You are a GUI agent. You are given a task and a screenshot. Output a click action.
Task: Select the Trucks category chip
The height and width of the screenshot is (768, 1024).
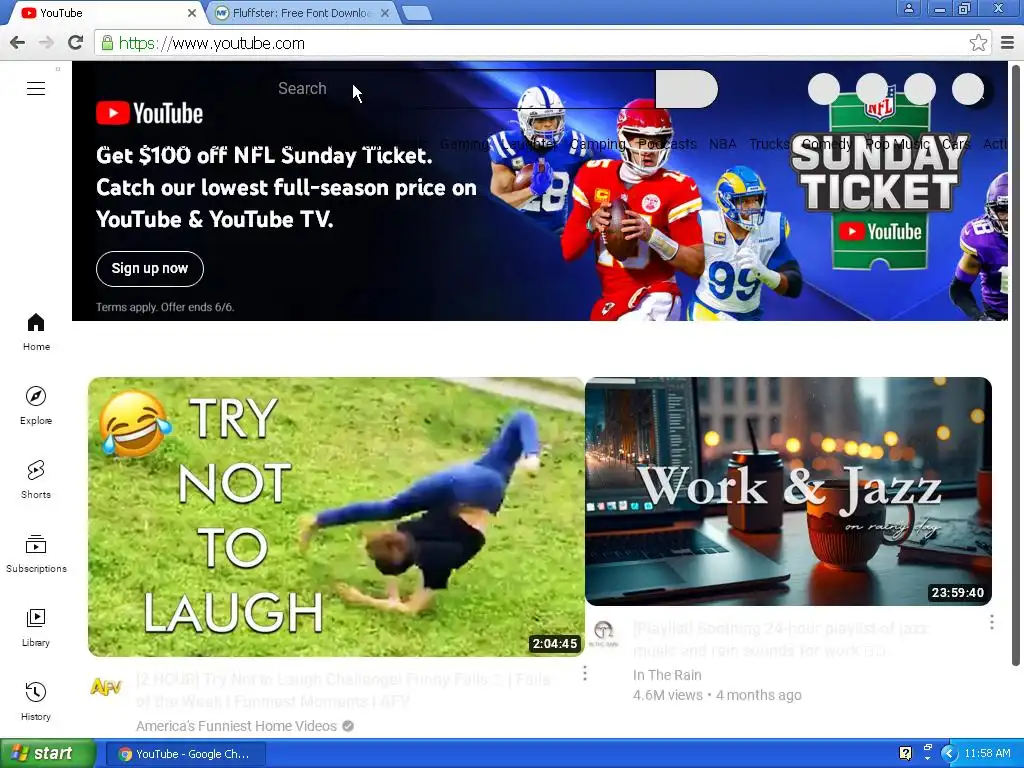pyautogui.click(x=769, y=144)
